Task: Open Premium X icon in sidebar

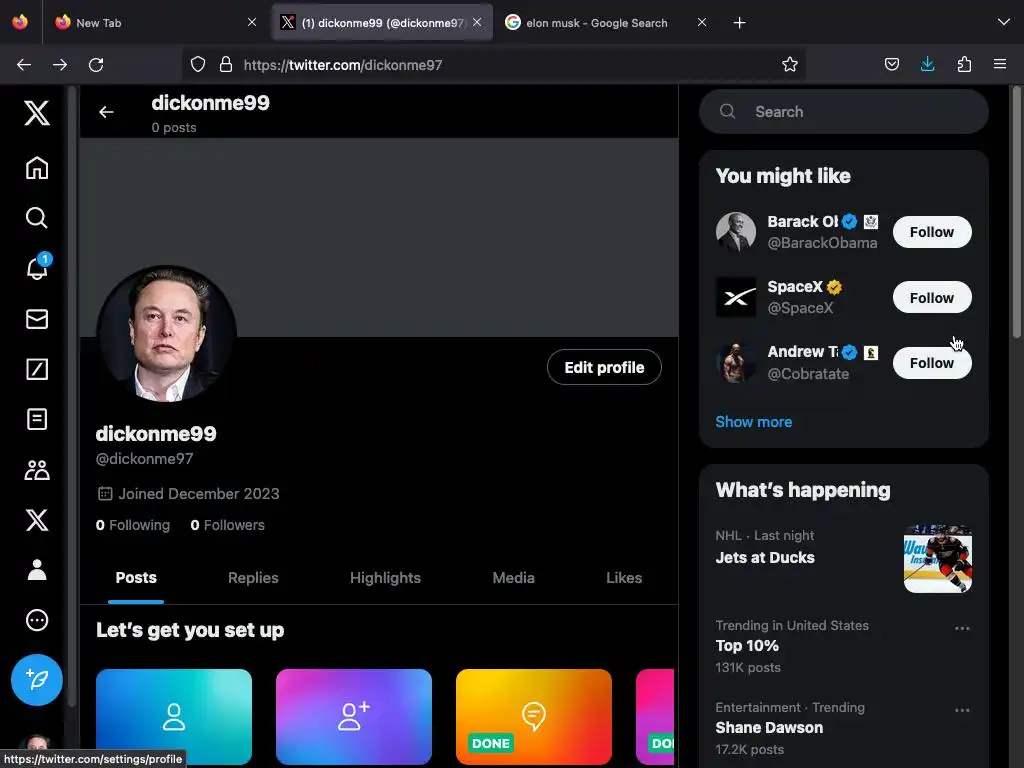Action: tap(37, 520)
